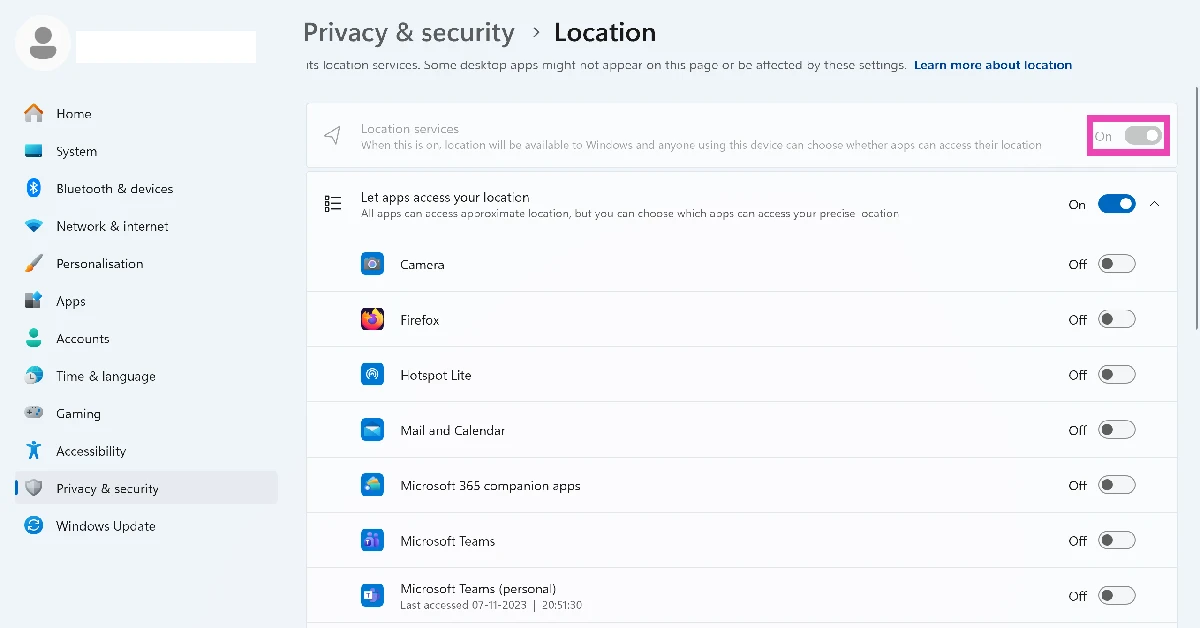Collapse the Let apps access location section

click(1155, 203)
